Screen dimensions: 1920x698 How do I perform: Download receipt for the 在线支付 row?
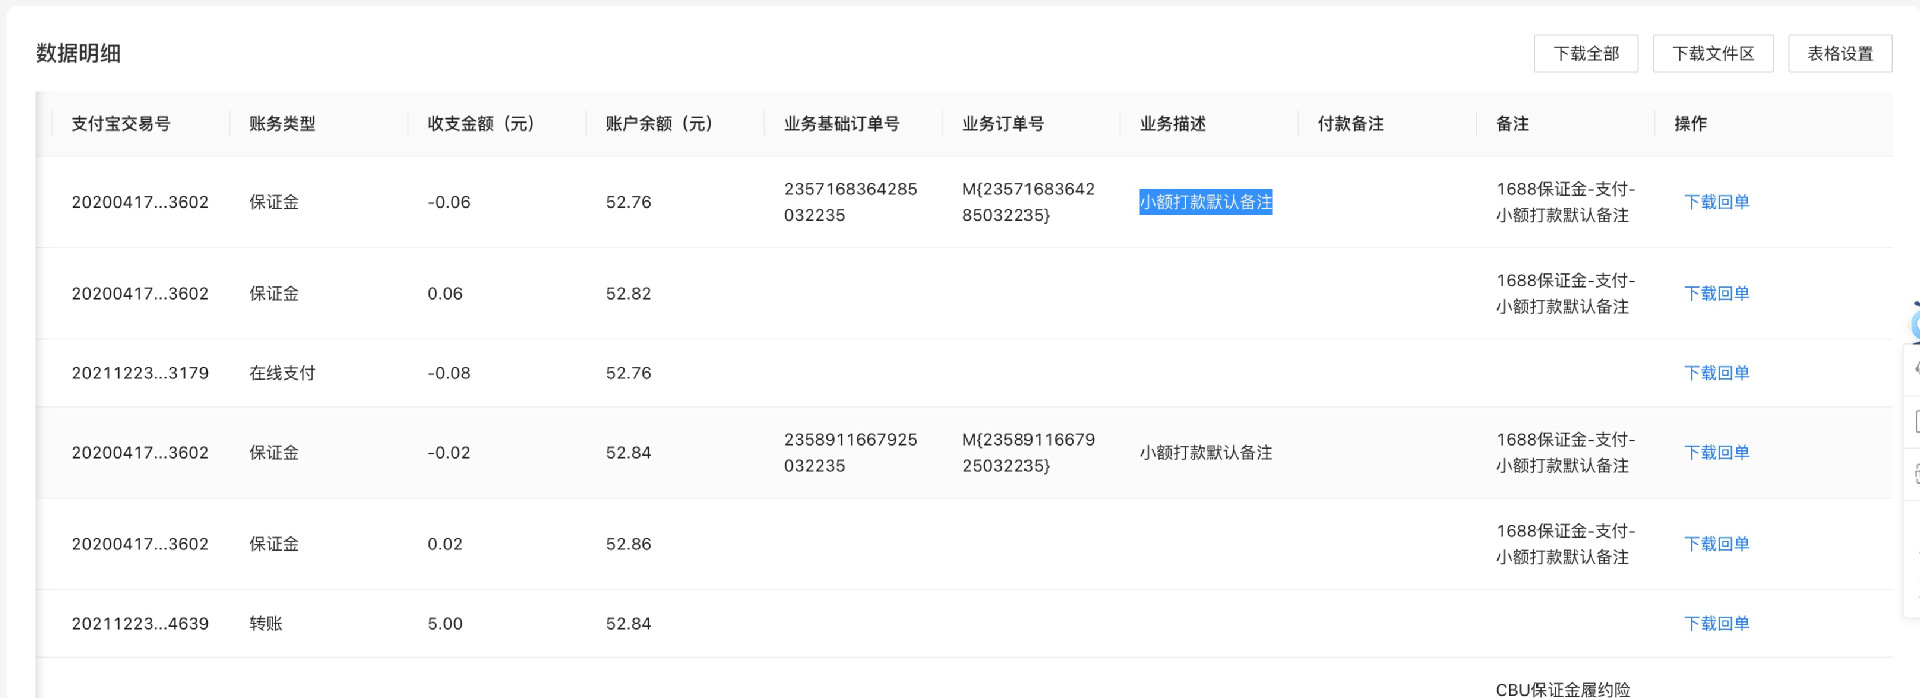tap(1716, 373)
